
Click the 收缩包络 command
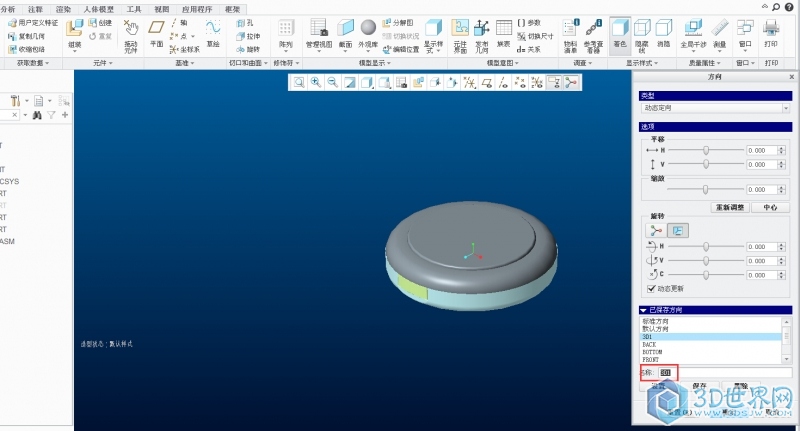tap(27, 49)
